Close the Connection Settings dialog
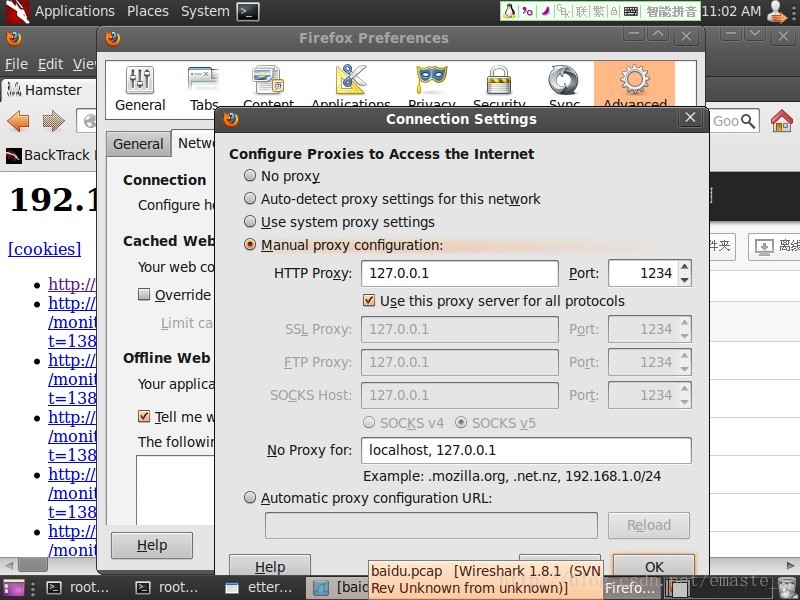800x600 pixels. 690,118
